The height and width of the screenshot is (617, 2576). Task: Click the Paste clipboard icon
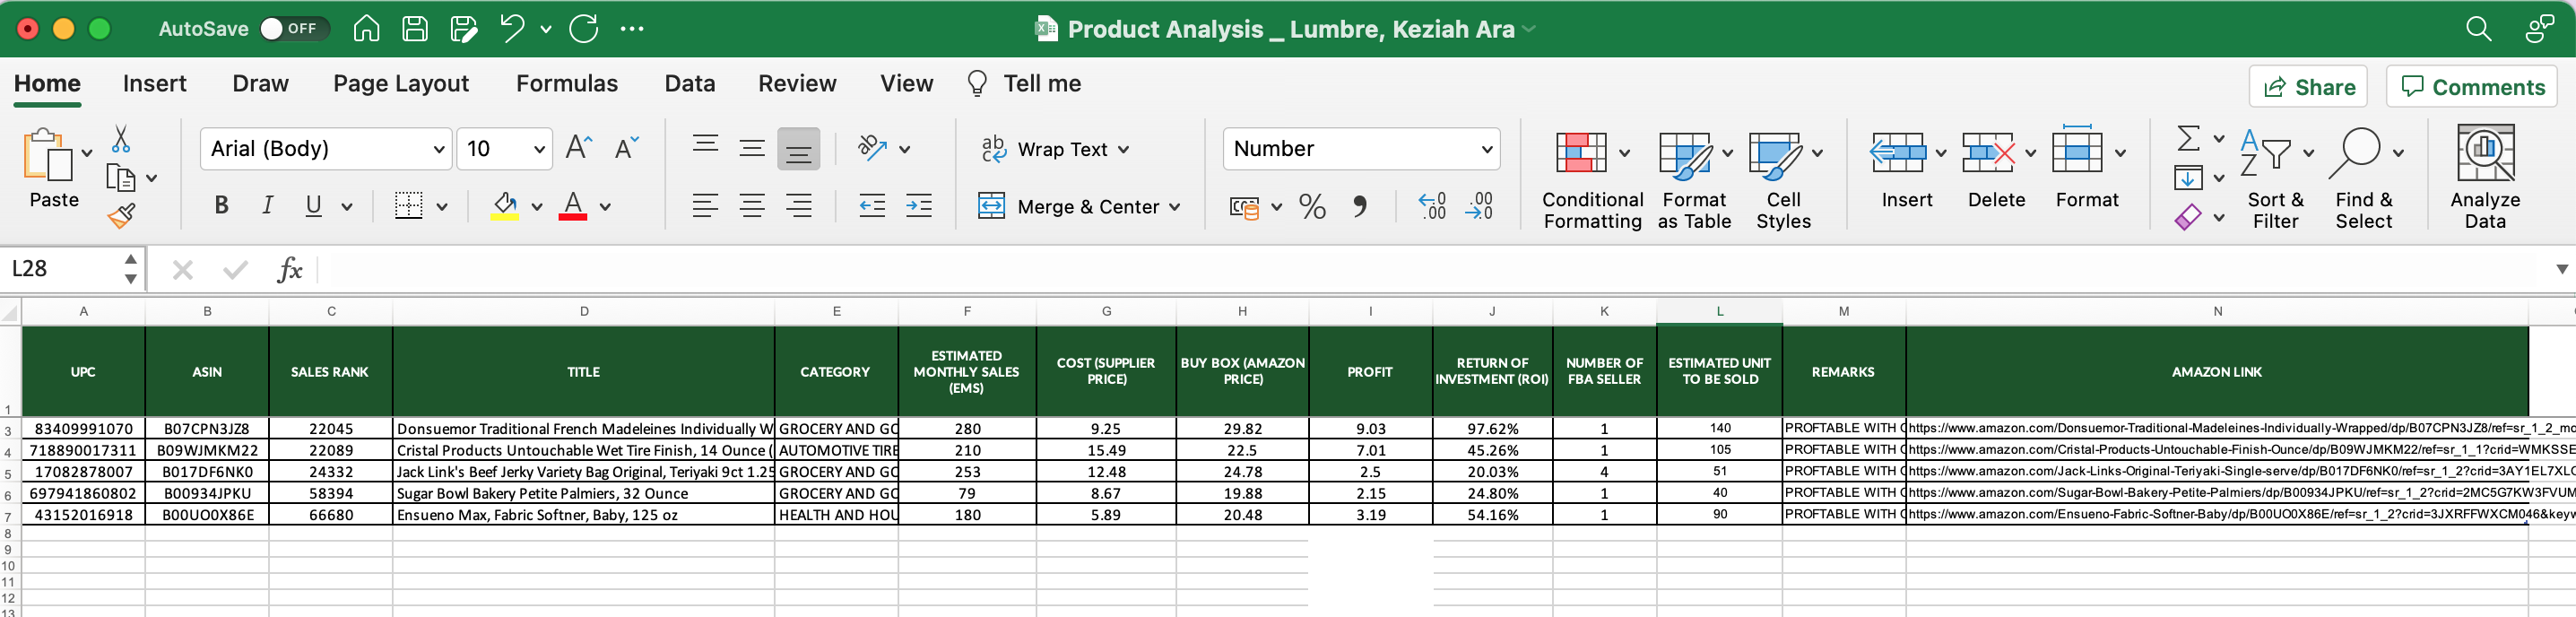click(x=48, y=156)
